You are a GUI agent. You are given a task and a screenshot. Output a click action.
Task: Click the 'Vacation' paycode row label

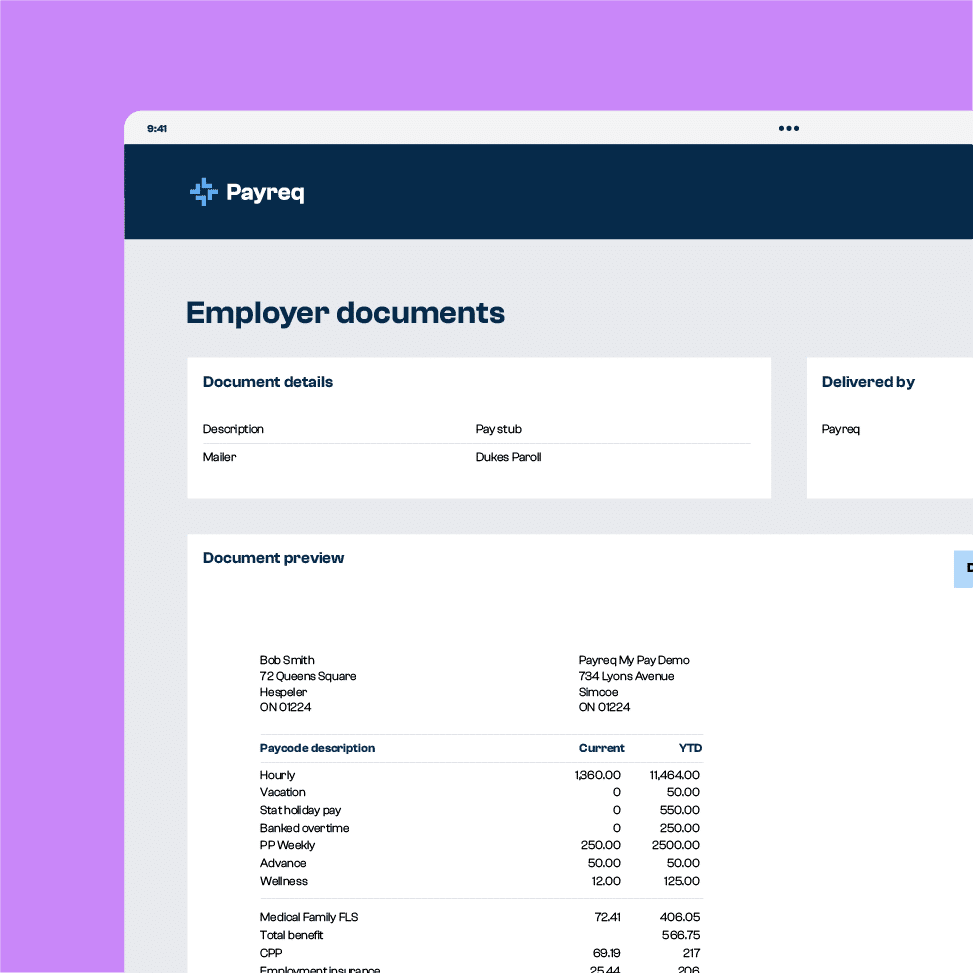point(282,792)
